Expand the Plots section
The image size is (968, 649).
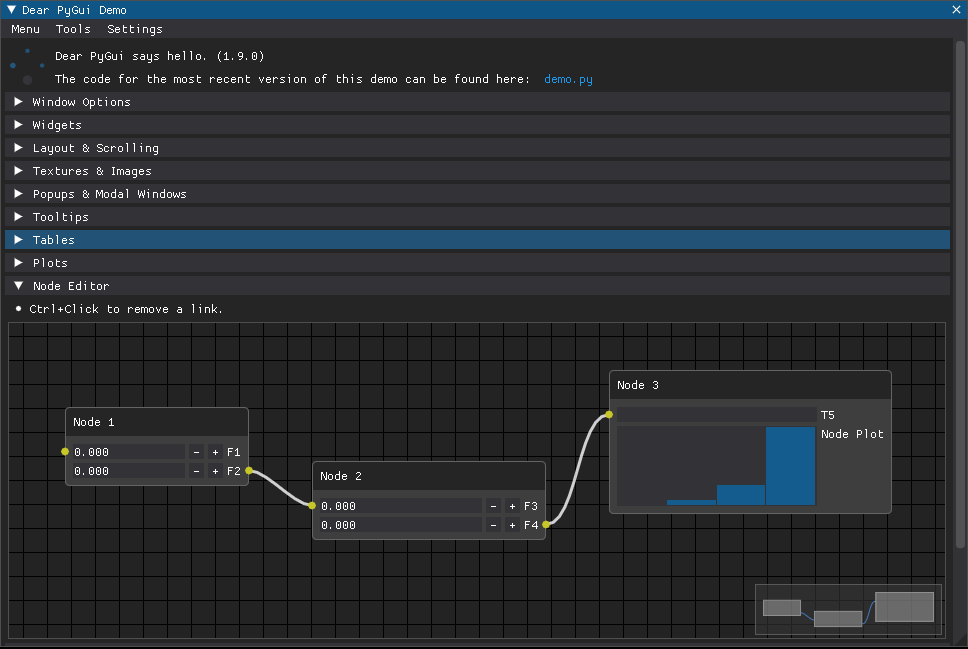(x=50, y=262)
